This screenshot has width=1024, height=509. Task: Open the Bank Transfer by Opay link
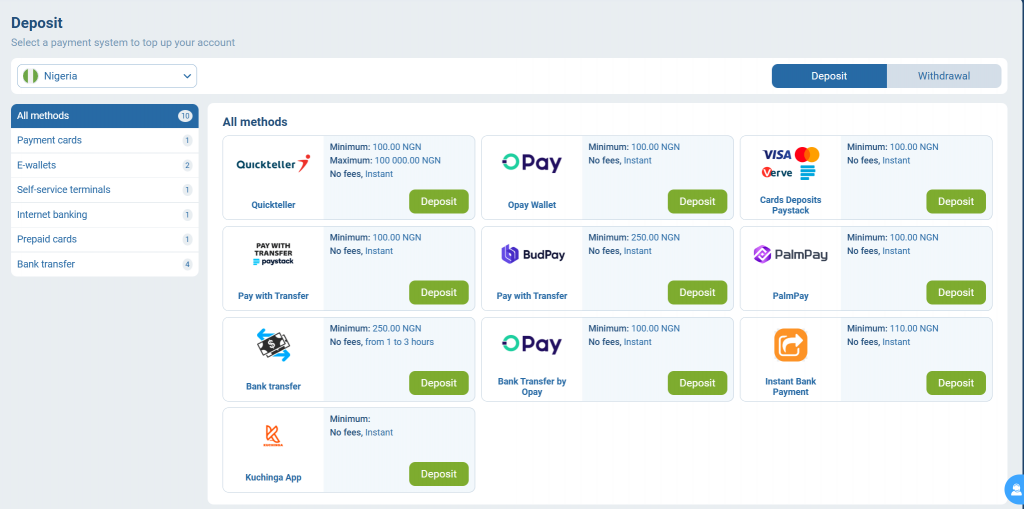tap(532, 386)
